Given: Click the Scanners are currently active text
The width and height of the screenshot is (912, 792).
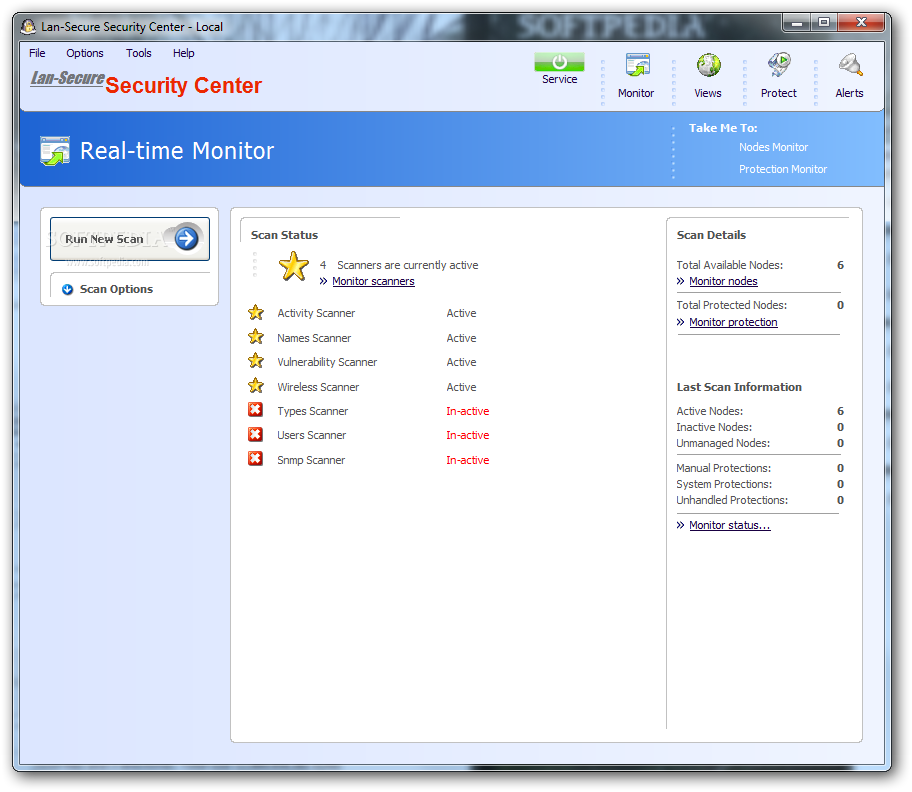Looking at the screenshot, I should pos(407,265).
